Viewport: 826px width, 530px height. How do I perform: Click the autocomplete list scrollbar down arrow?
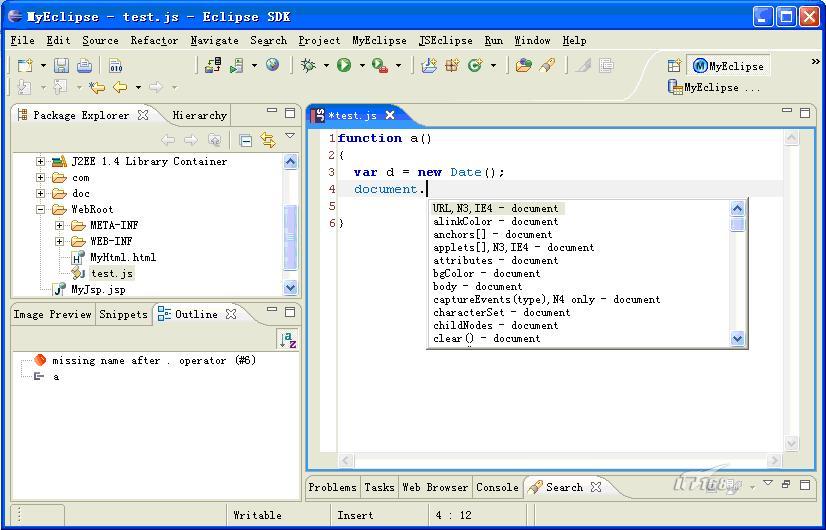(x=738, y=339)
